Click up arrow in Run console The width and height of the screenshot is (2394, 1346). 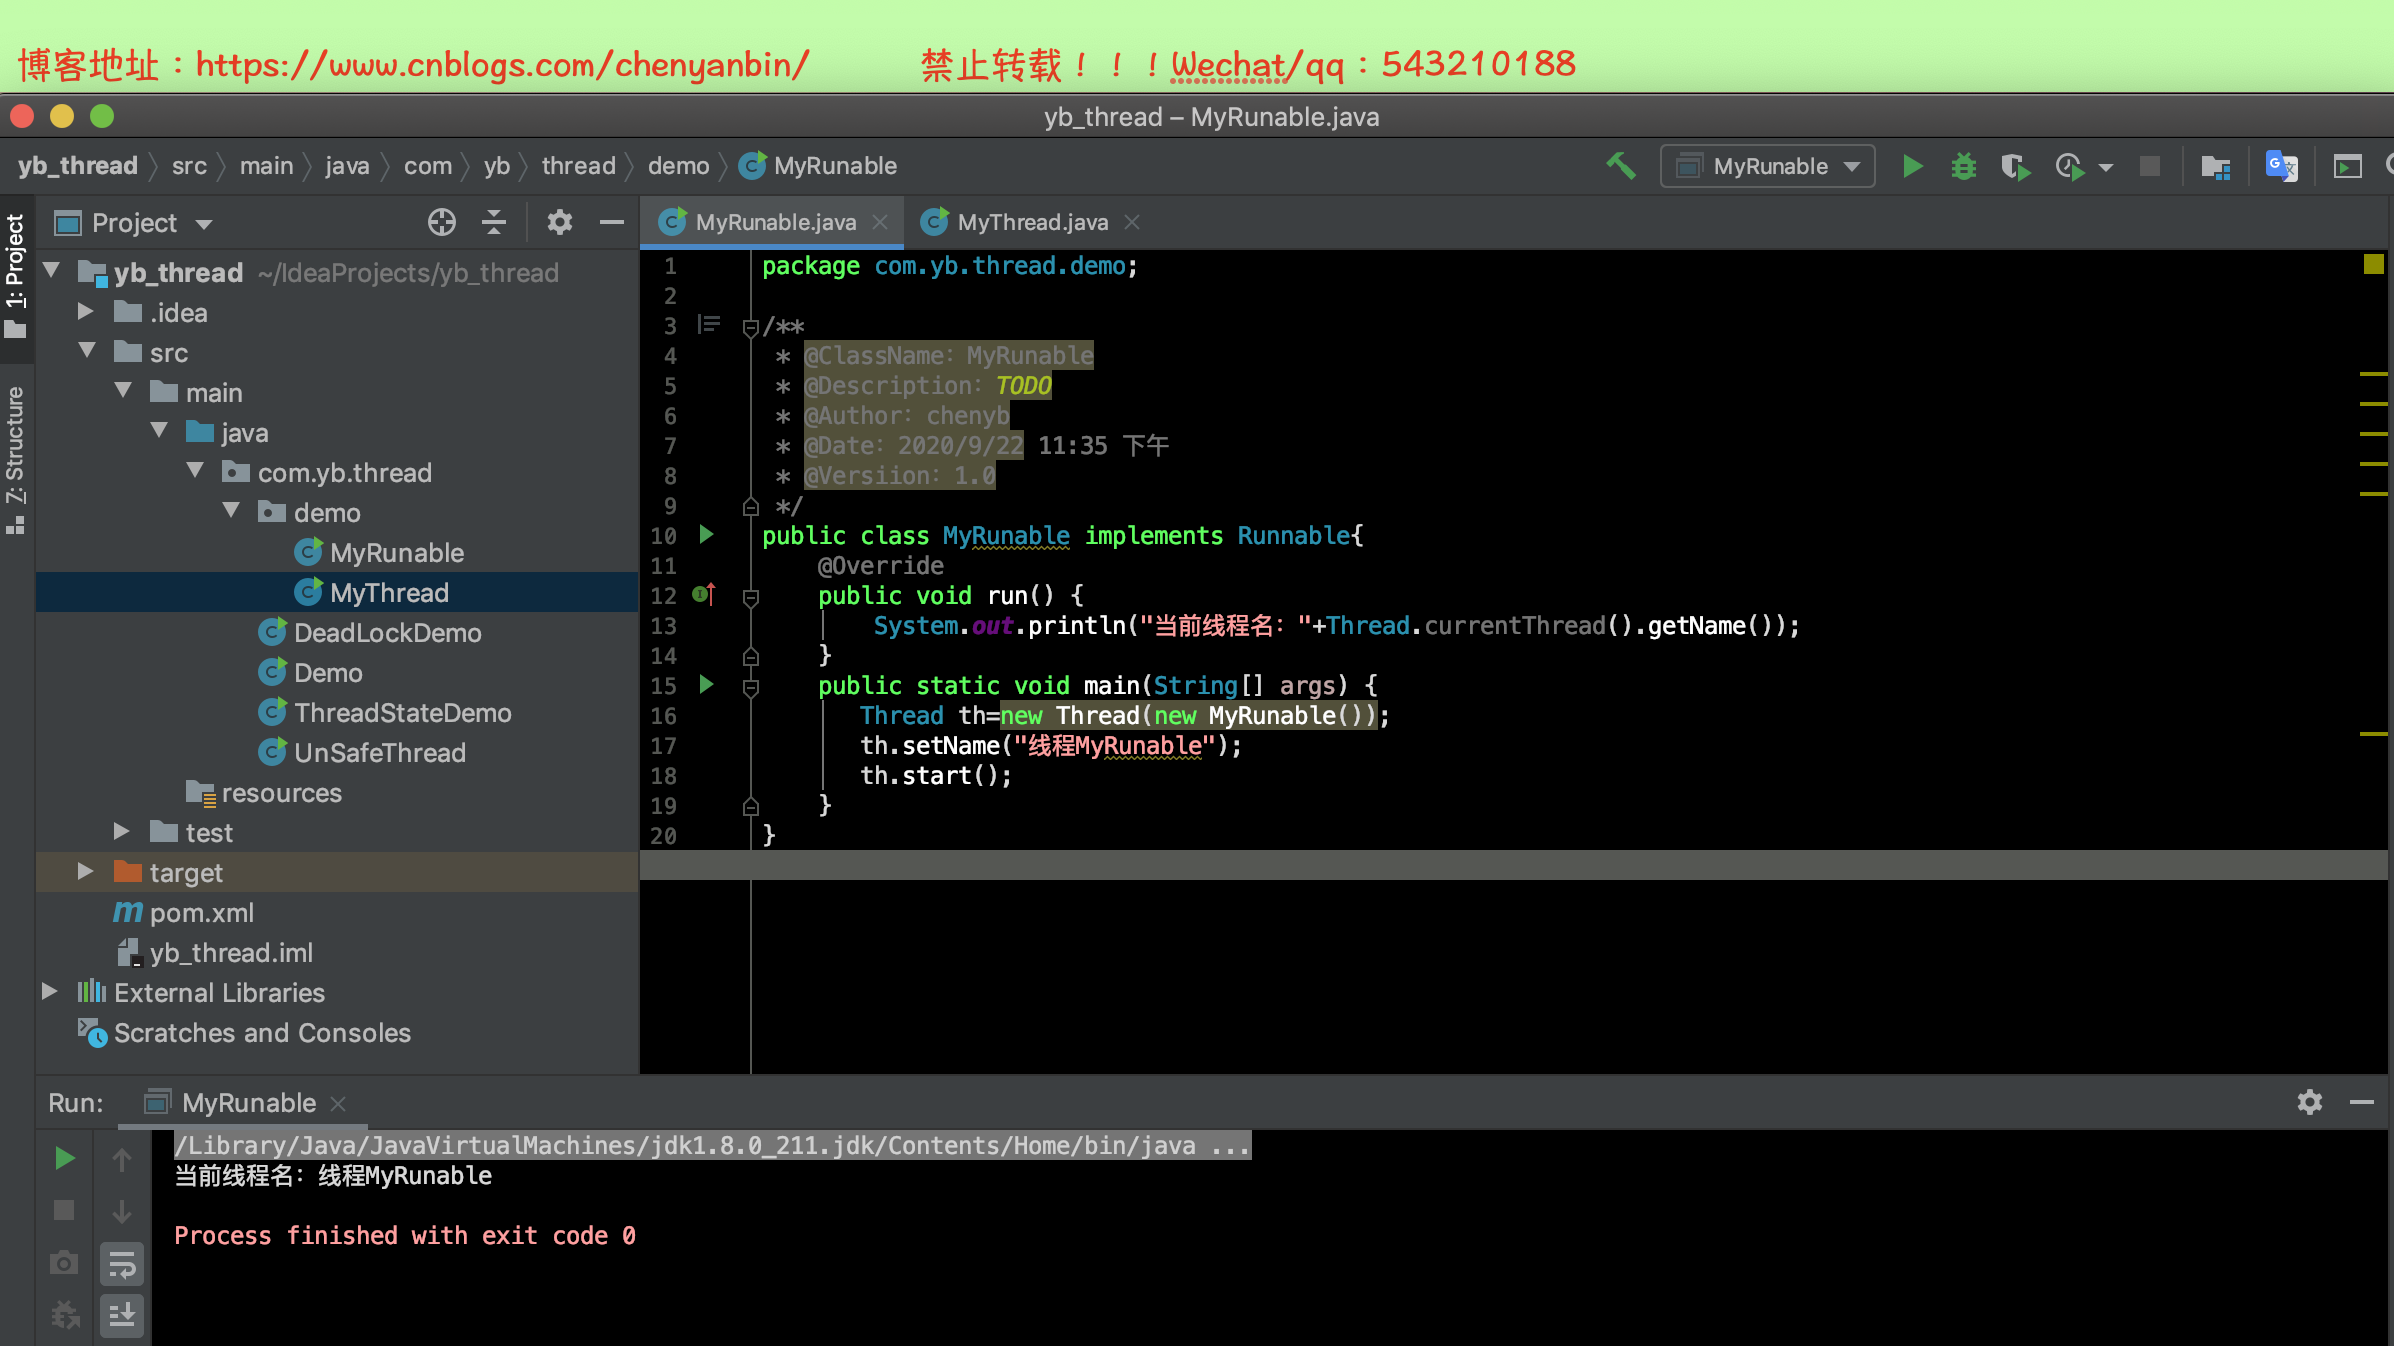point(122,1158)
